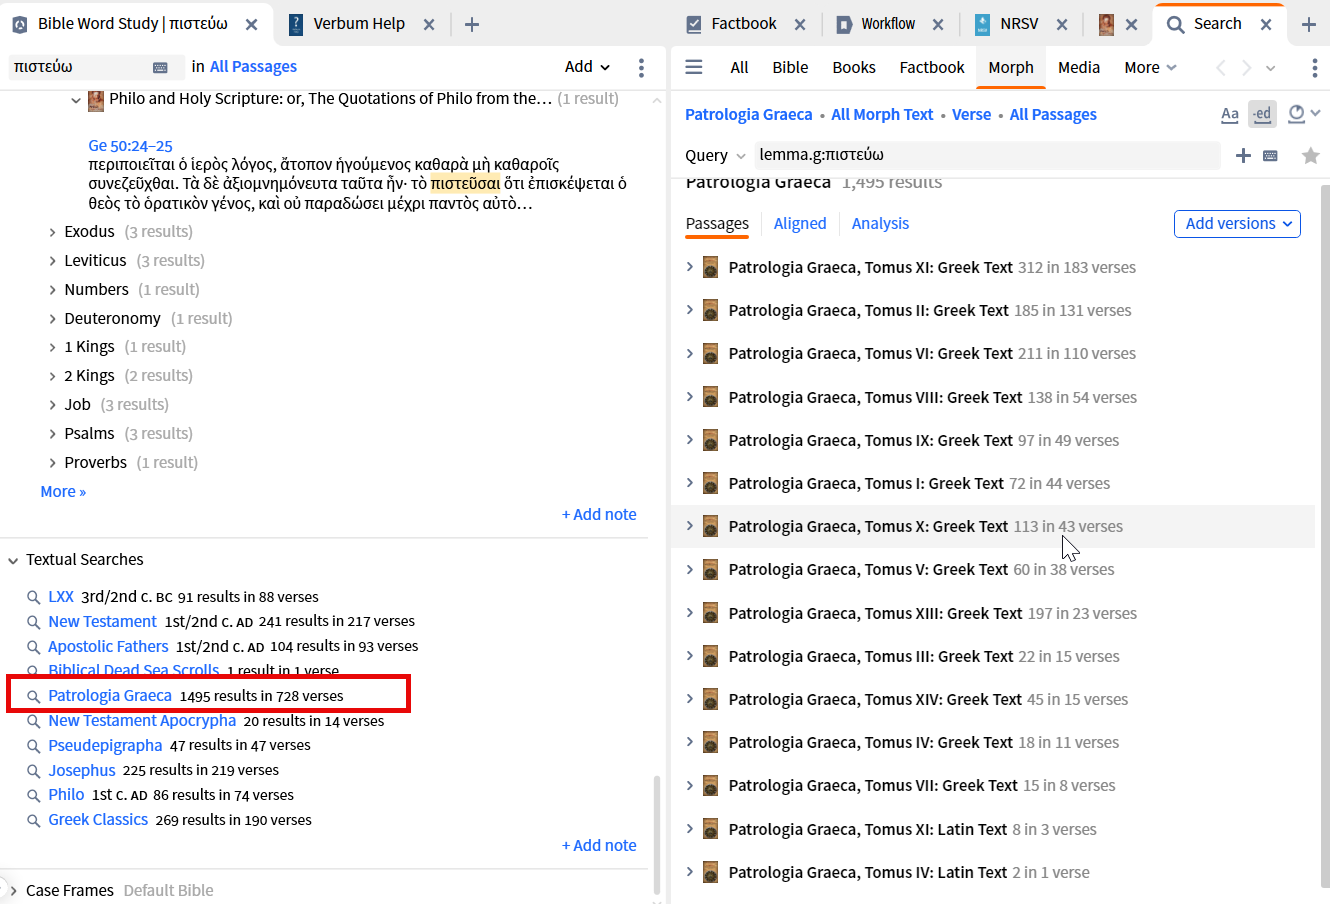Open the Search panel kebab menu
This screenshot has height=904, width=1330.
(x=1314, y=67)
